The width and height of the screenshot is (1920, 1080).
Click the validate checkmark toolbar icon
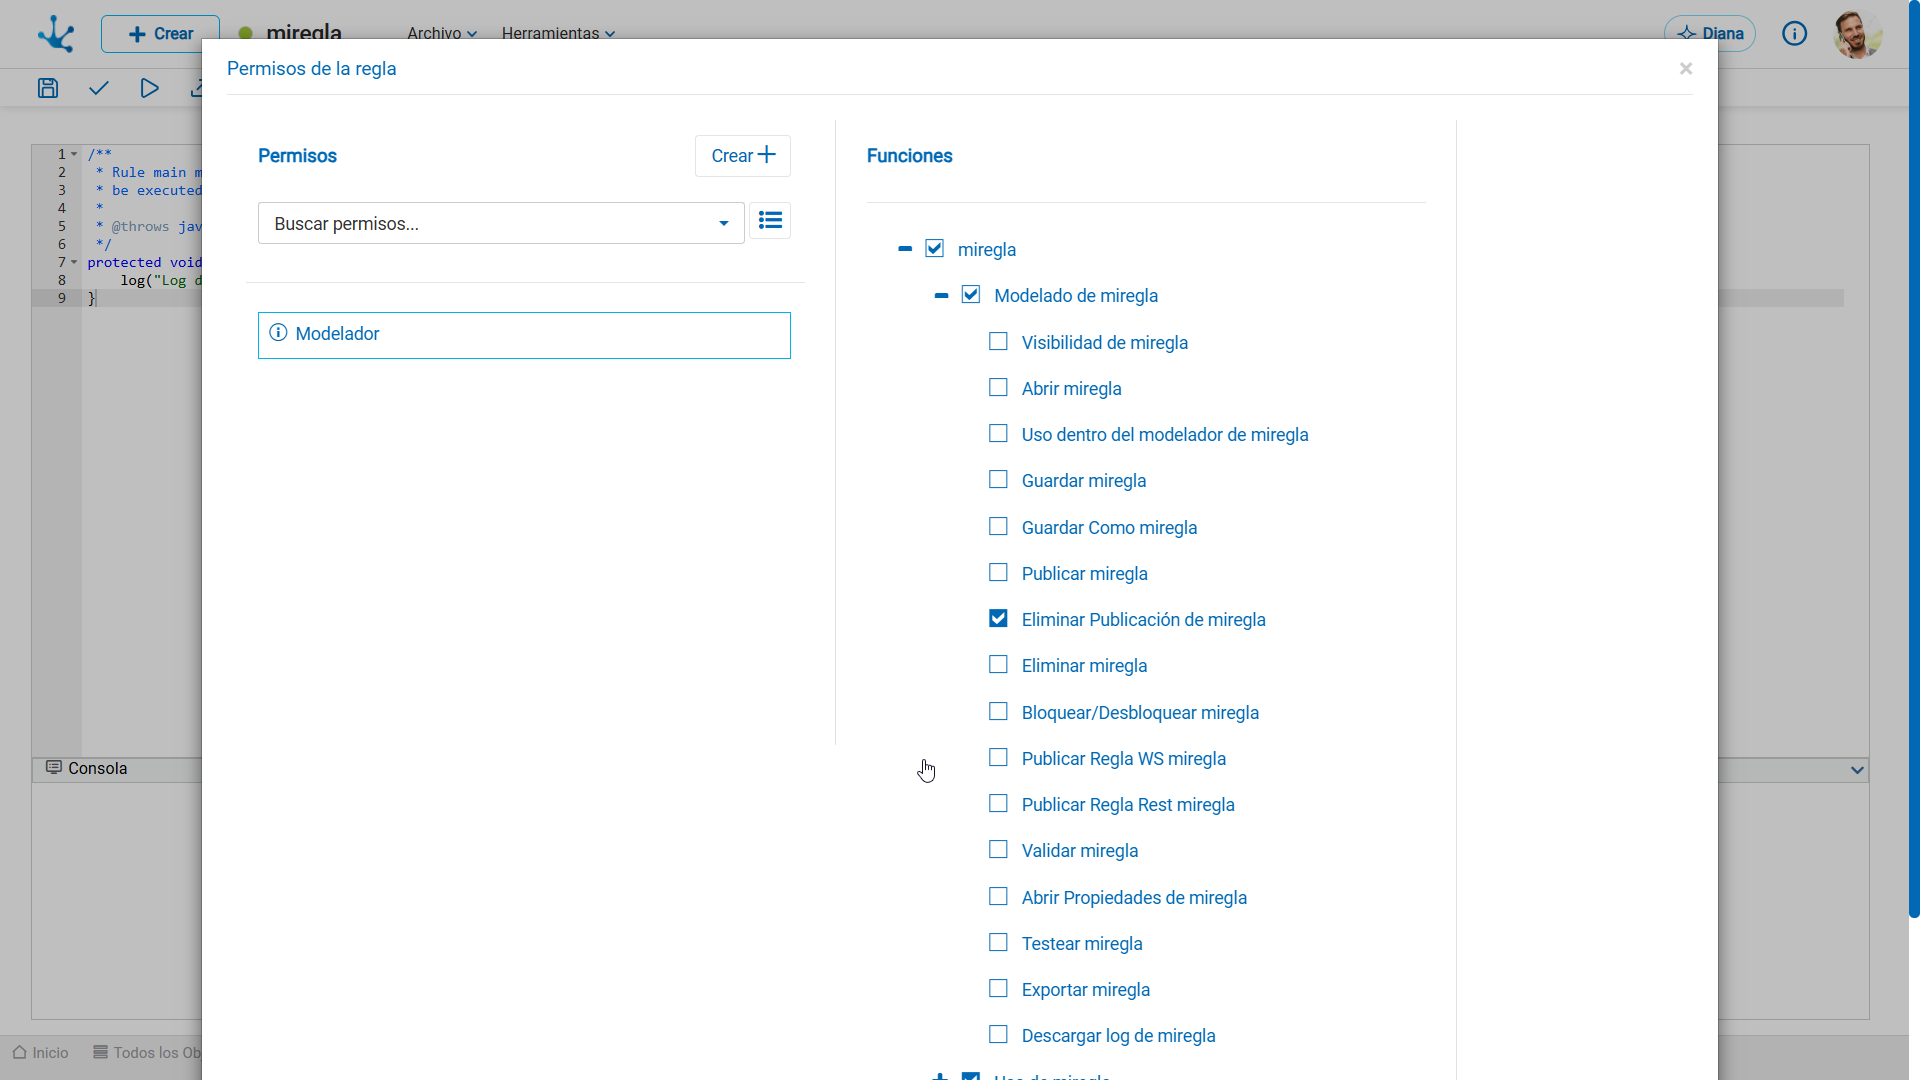98,88
